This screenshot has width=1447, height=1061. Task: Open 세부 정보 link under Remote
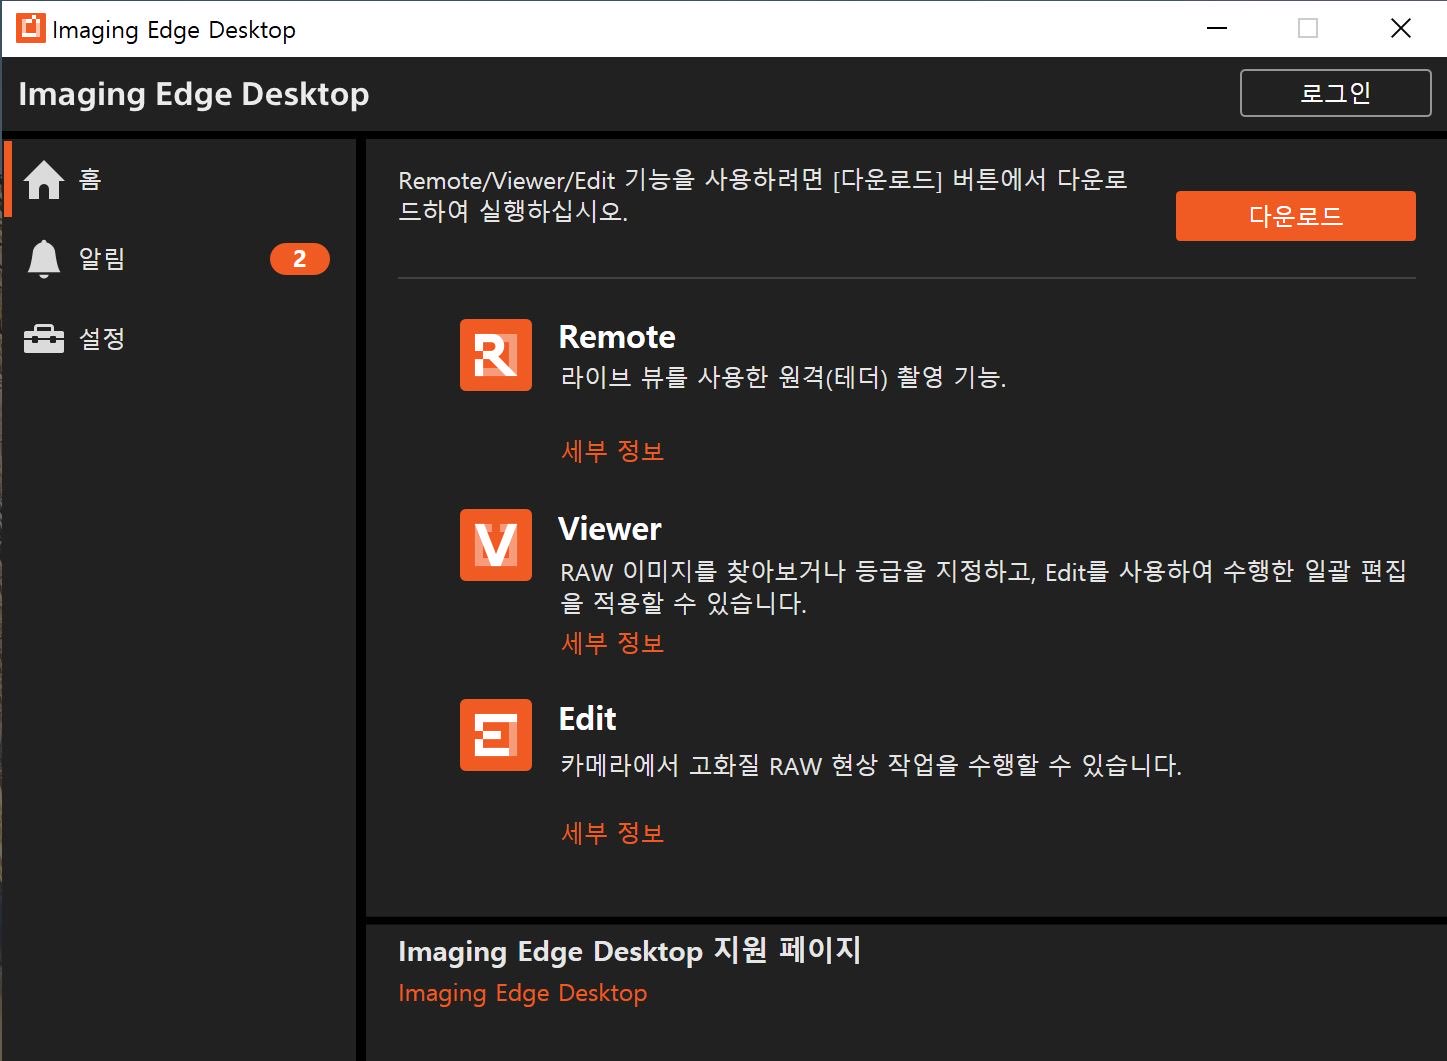pos(613,451)
